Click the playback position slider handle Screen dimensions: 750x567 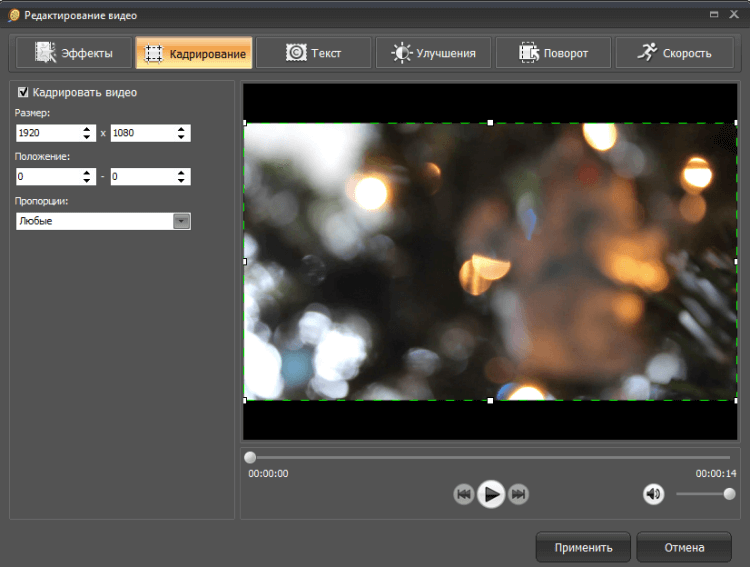click(x=250, y=457)
